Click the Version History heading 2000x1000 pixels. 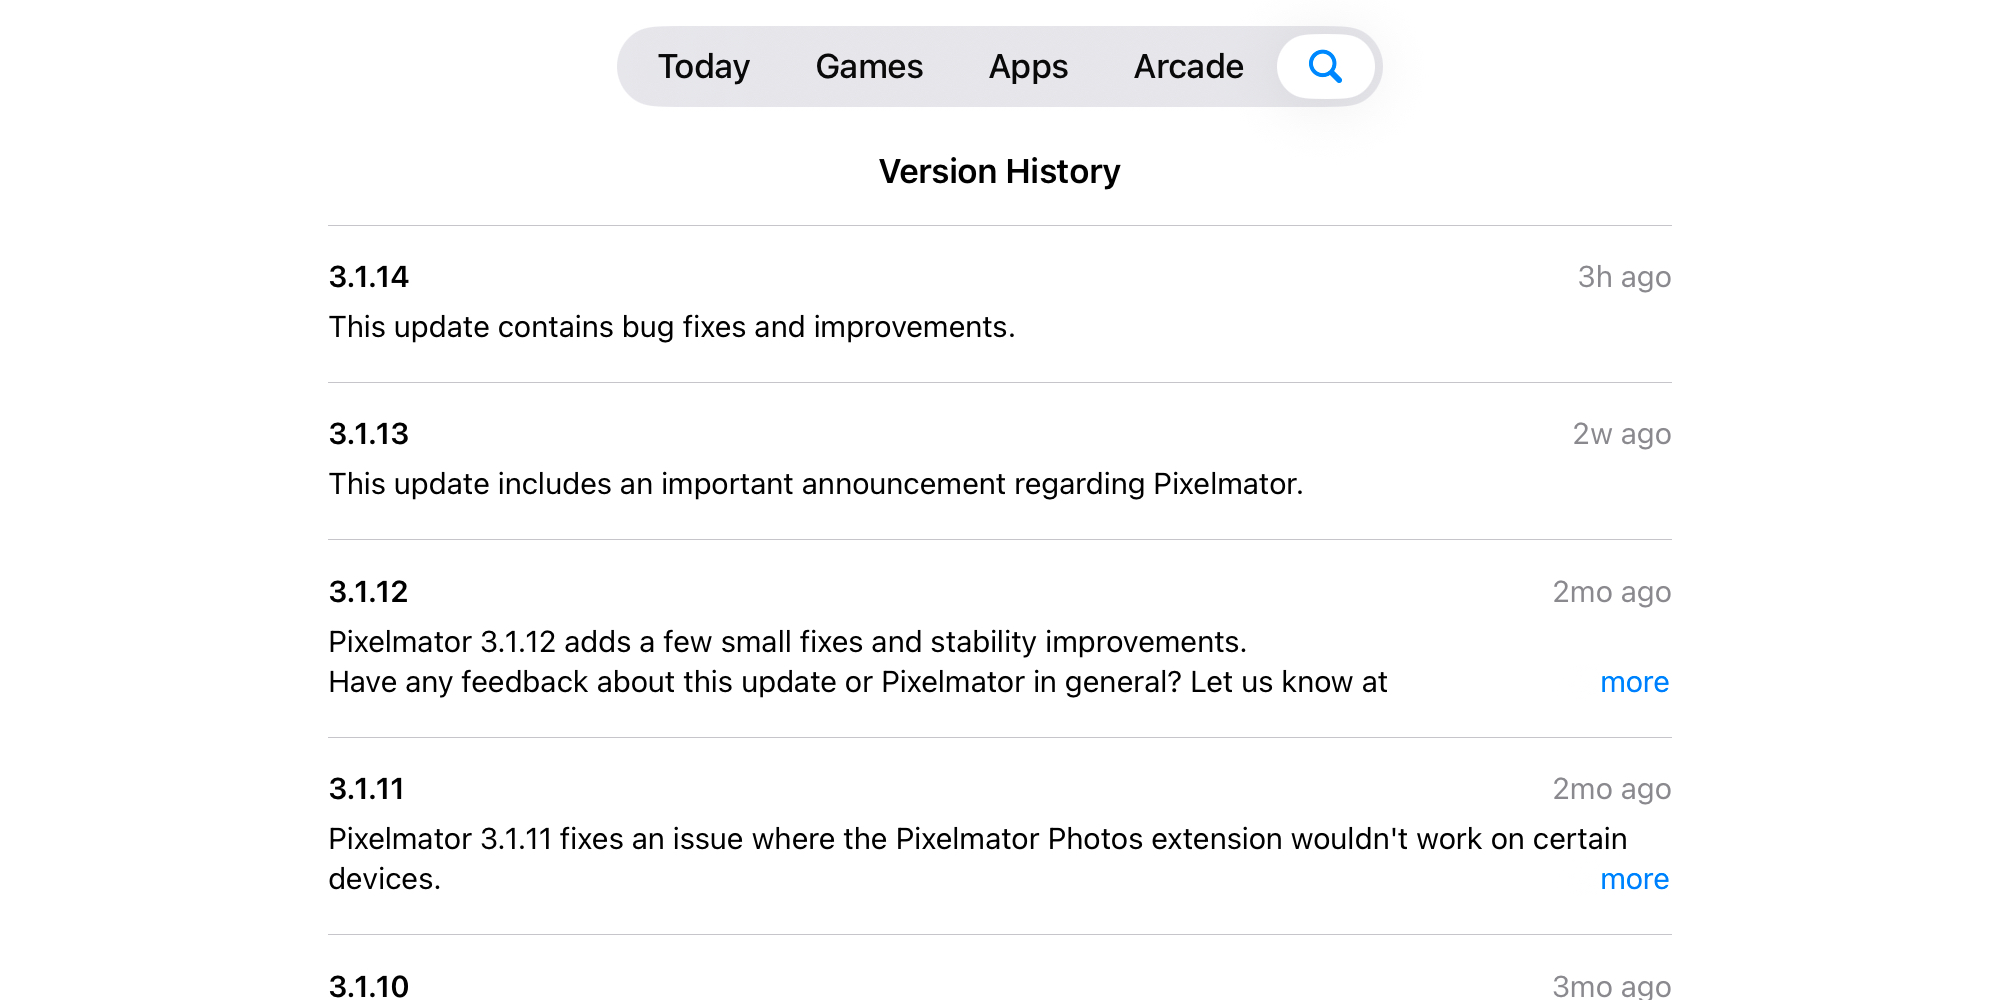(x=999, y=171)
